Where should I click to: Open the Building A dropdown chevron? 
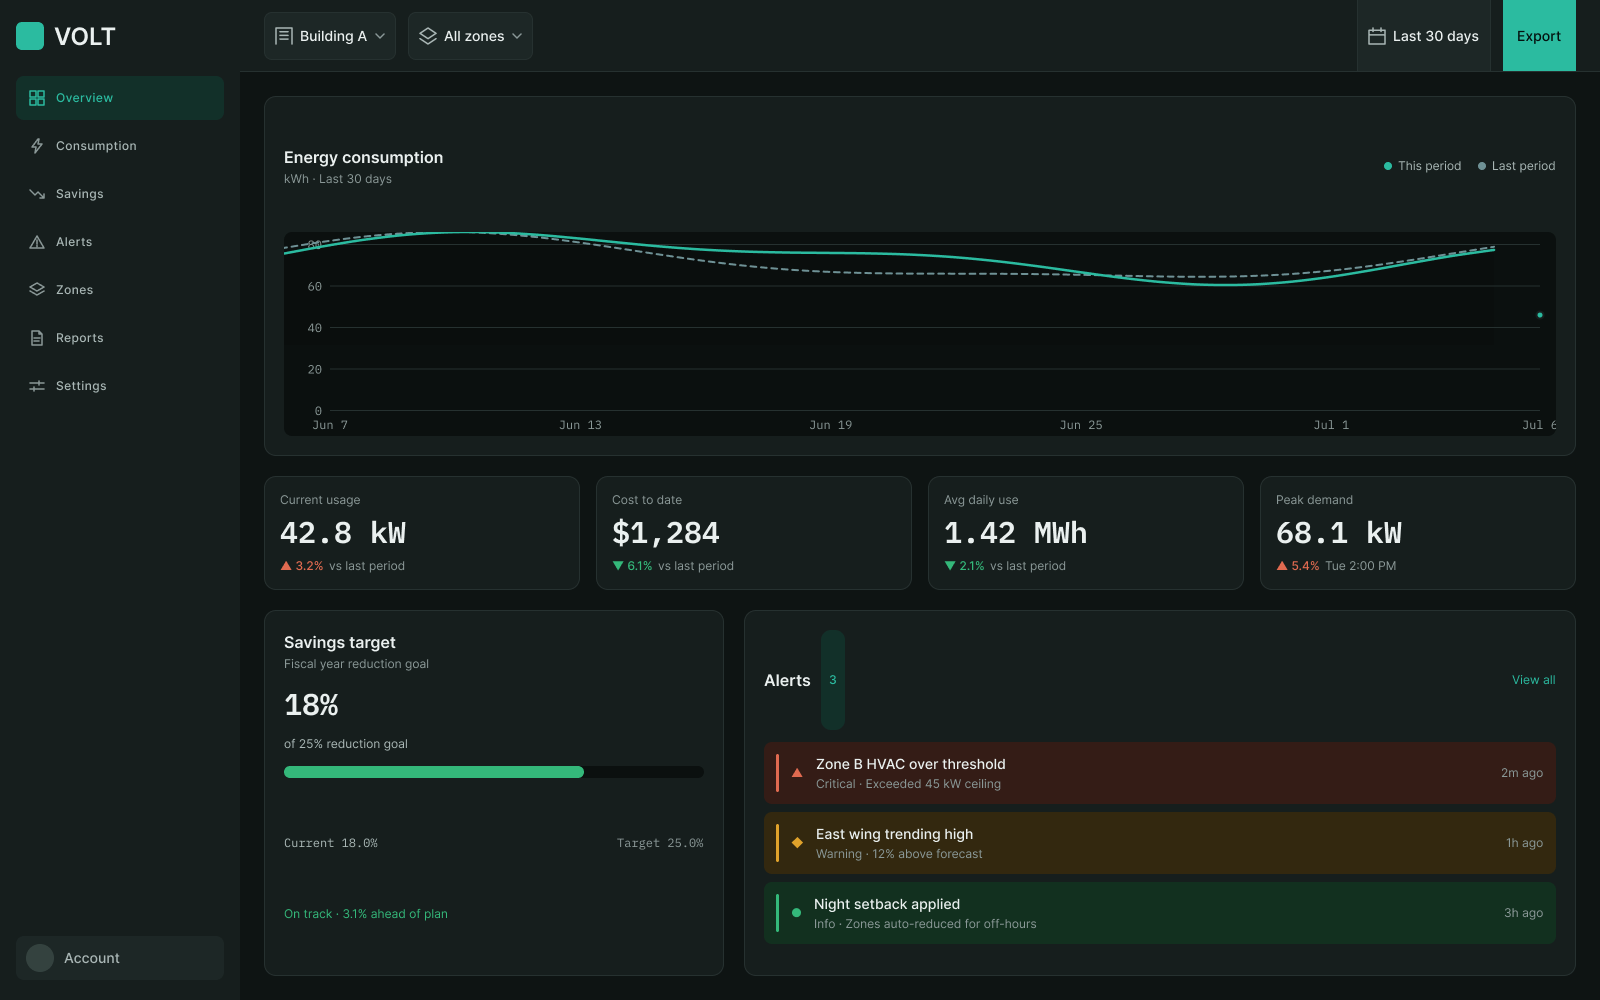380,36
